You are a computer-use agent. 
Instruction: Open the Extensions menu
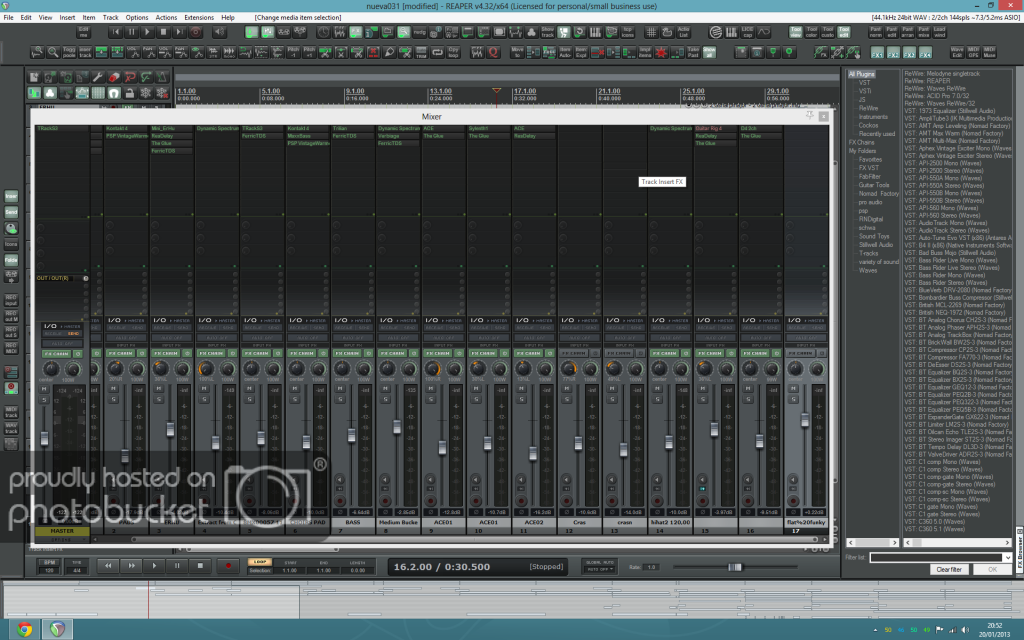198,18
